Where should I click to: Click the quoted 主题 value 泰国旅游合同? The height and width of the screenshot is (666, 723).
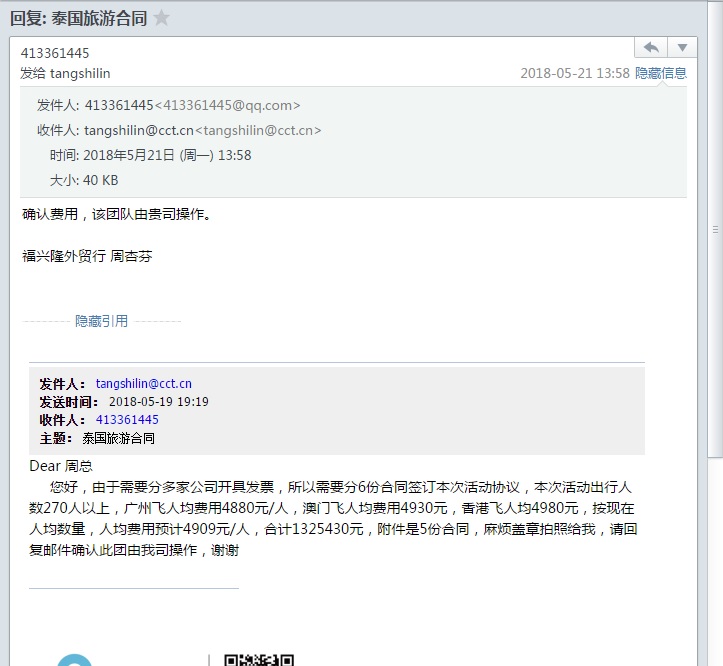pyautogui.click(x=118, y=438)
